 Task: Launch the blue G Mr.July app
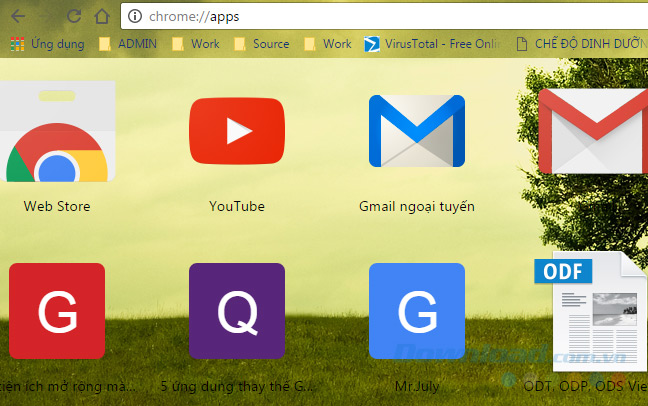point(416,311)
